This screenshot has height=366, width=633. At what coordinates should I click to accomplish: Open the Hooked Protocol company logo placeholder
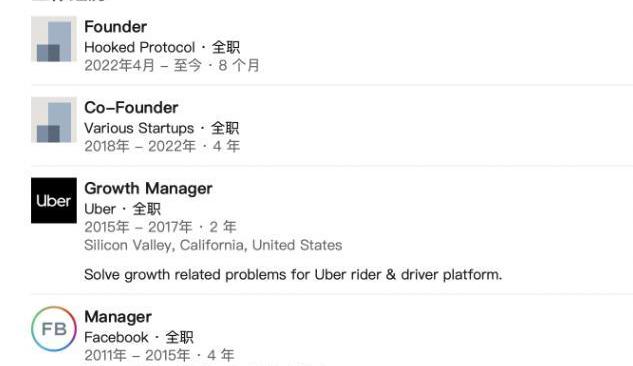coord(54,39)
